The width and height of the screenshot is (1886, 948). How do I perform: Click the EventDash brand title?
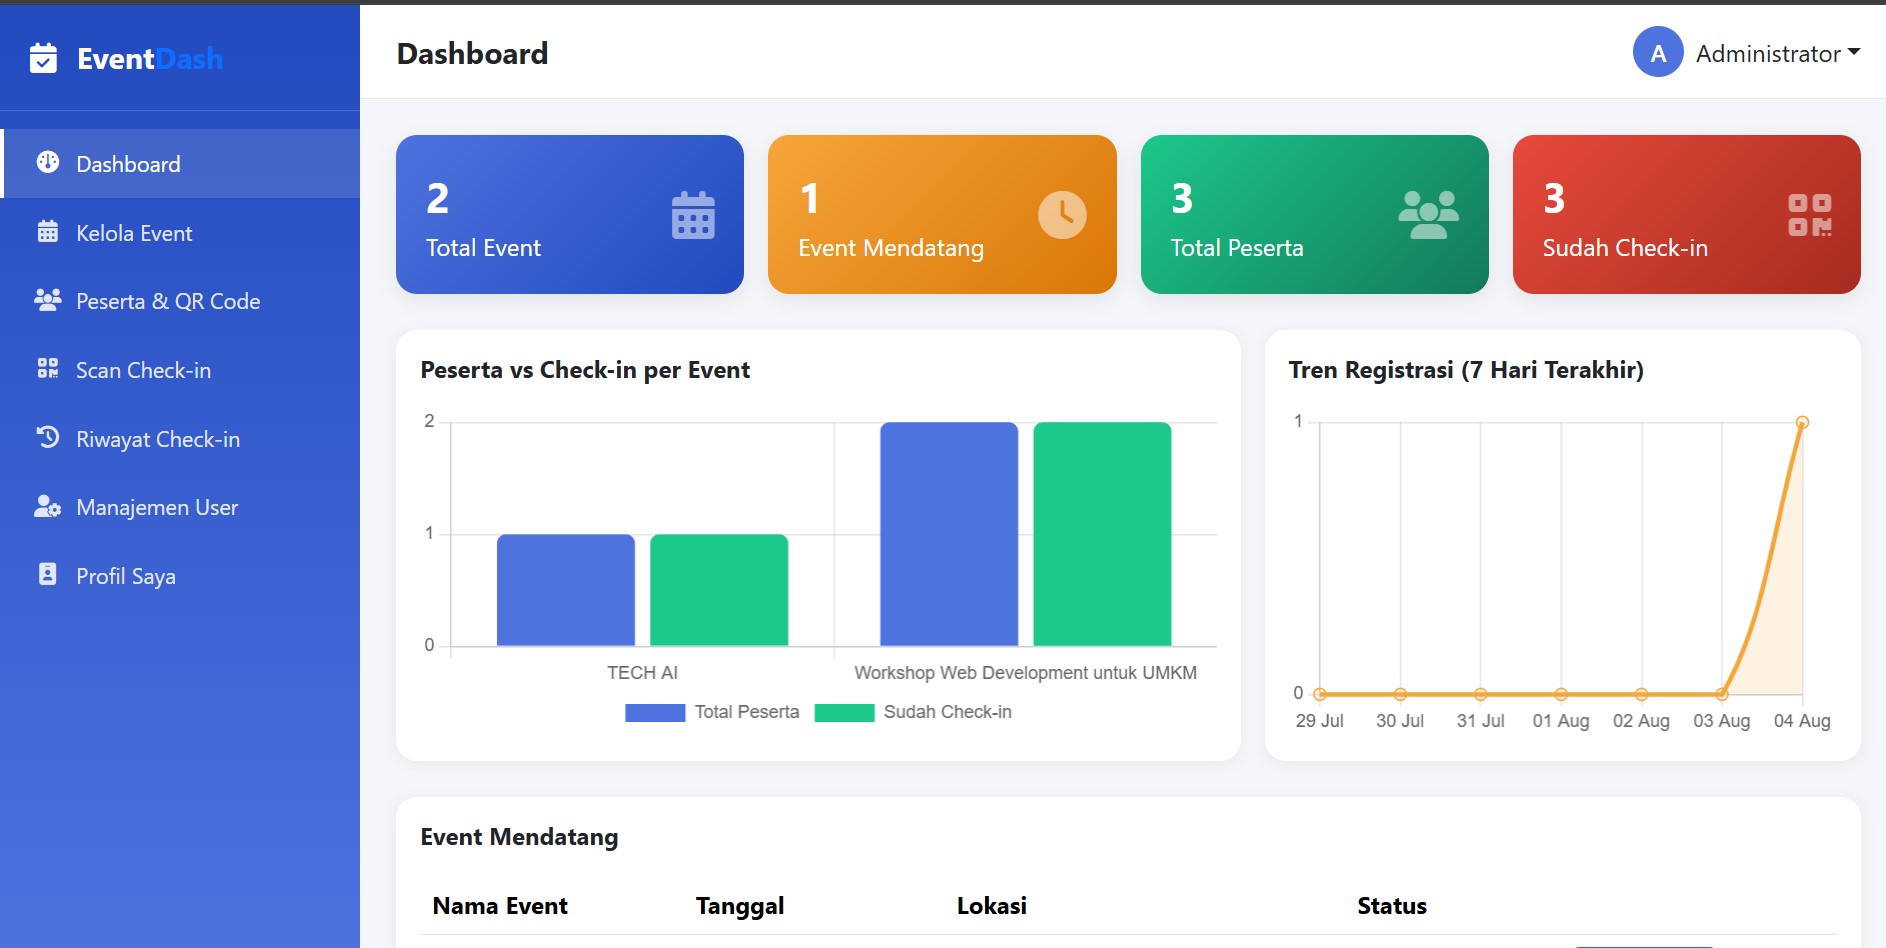click(150, 59)
